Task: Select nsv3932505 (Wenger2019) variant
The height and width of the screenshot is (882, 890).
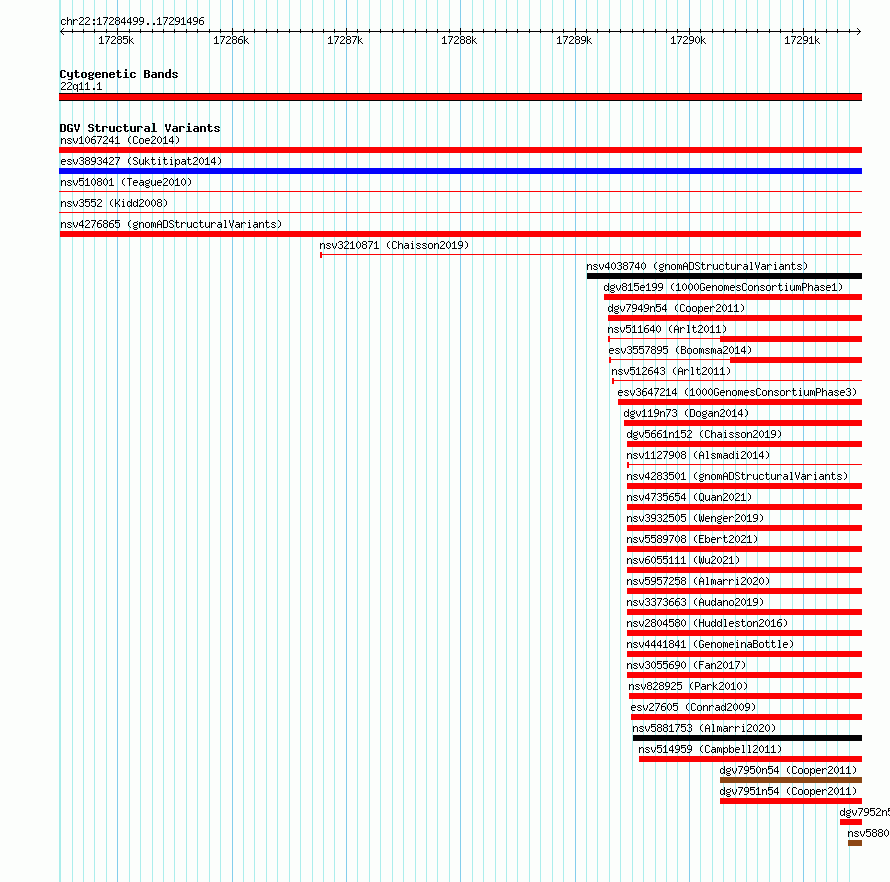Action: click(695, 518)
